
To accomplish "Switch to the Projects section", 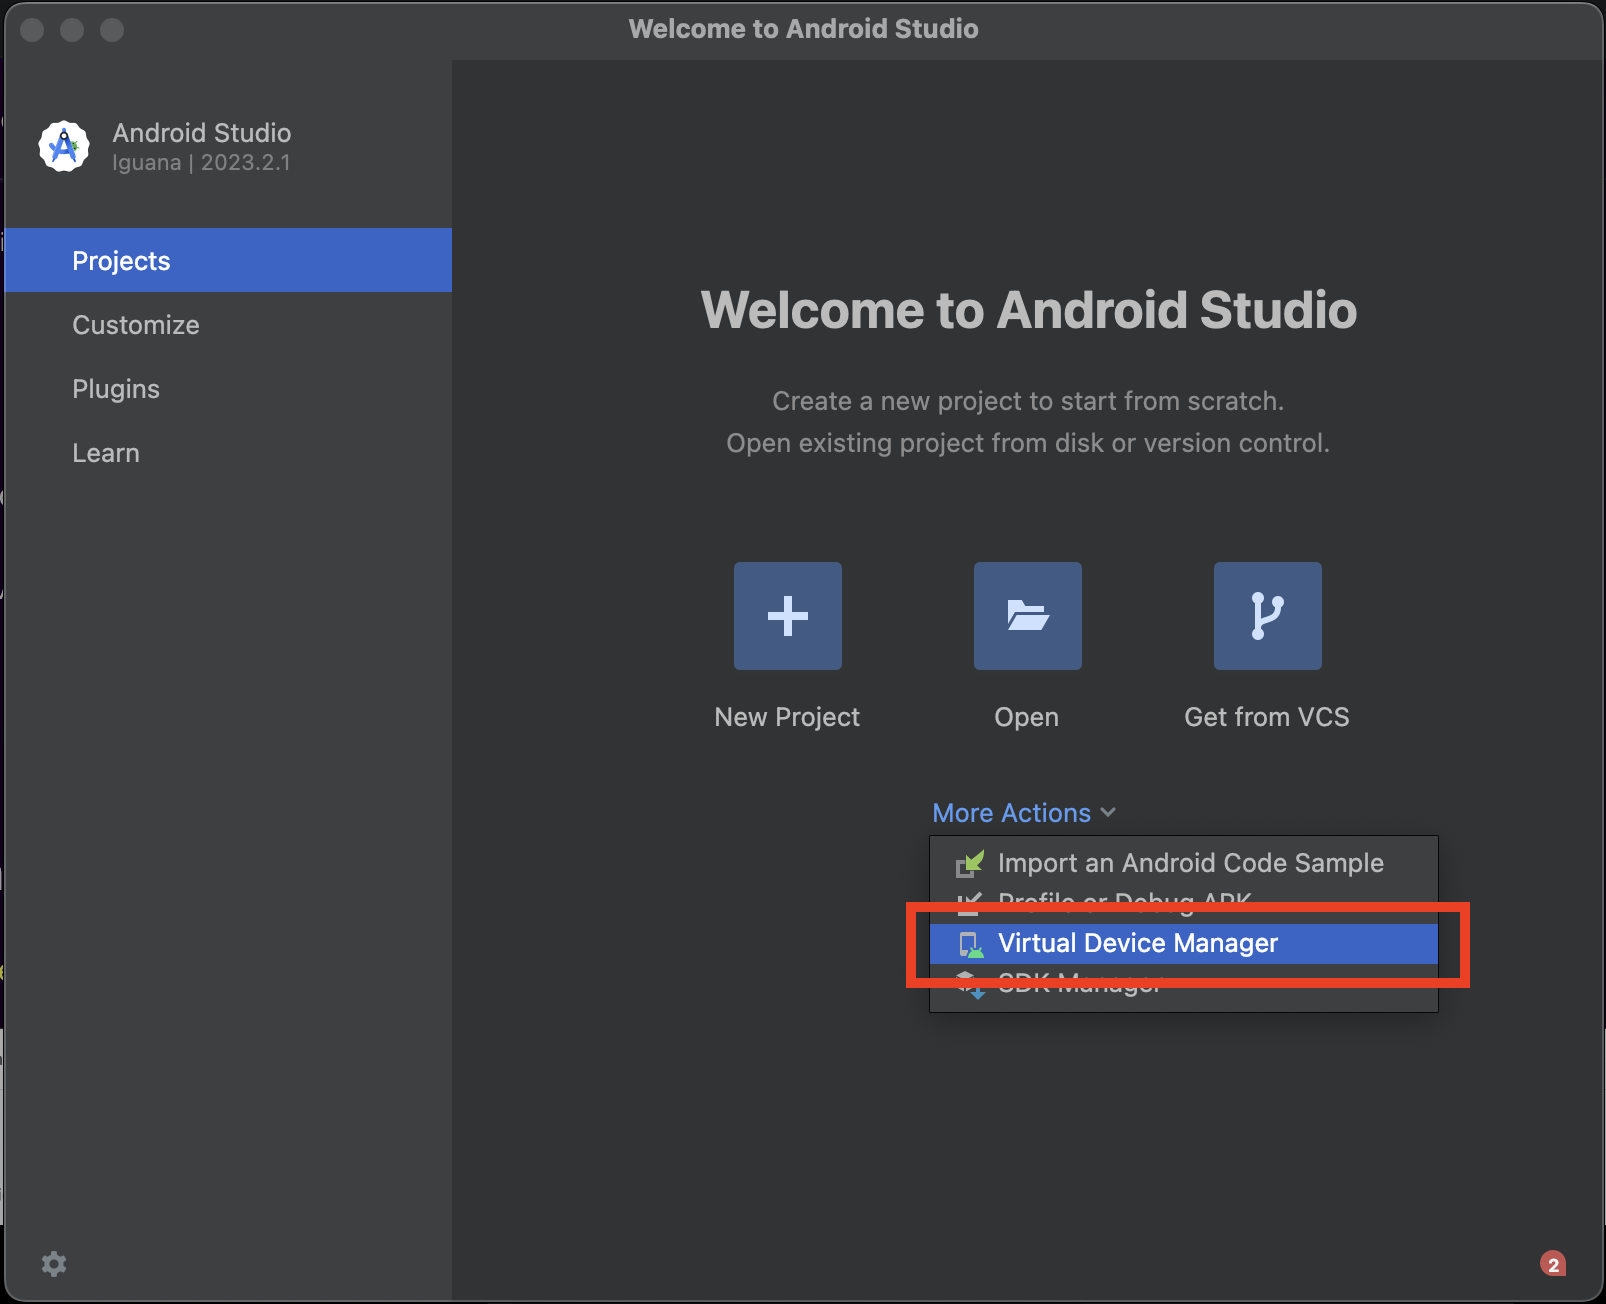I will pyautogui.click(x=120, y=260).
